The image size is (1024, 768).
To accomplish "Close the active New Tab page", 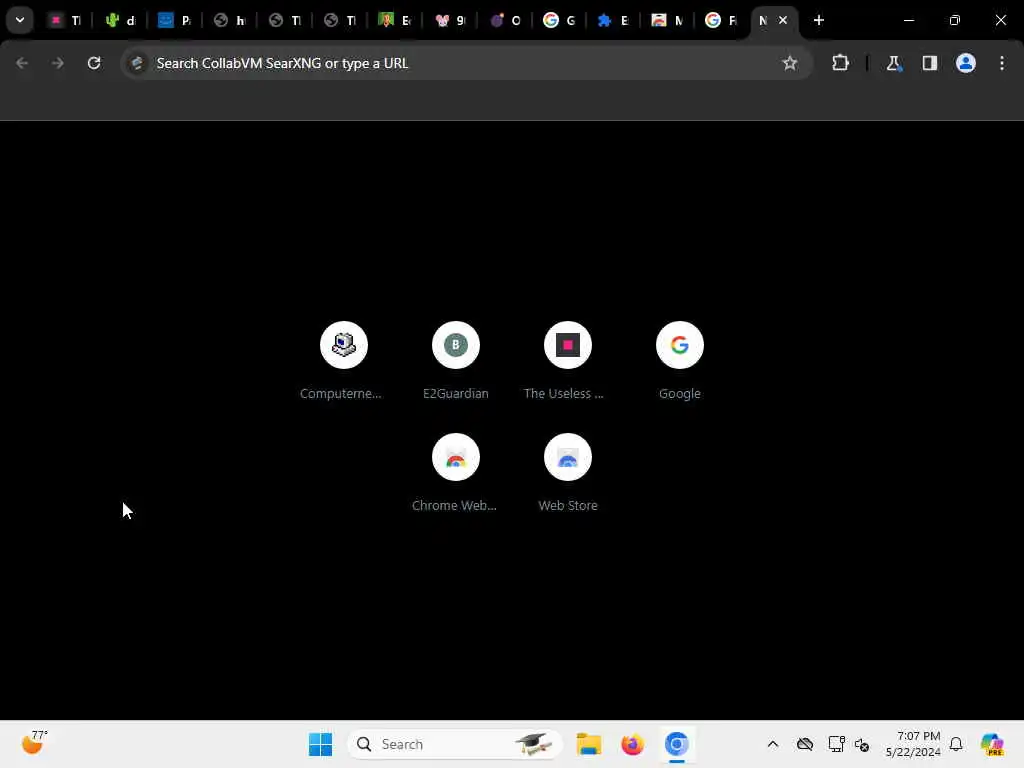I will (783, 20).
